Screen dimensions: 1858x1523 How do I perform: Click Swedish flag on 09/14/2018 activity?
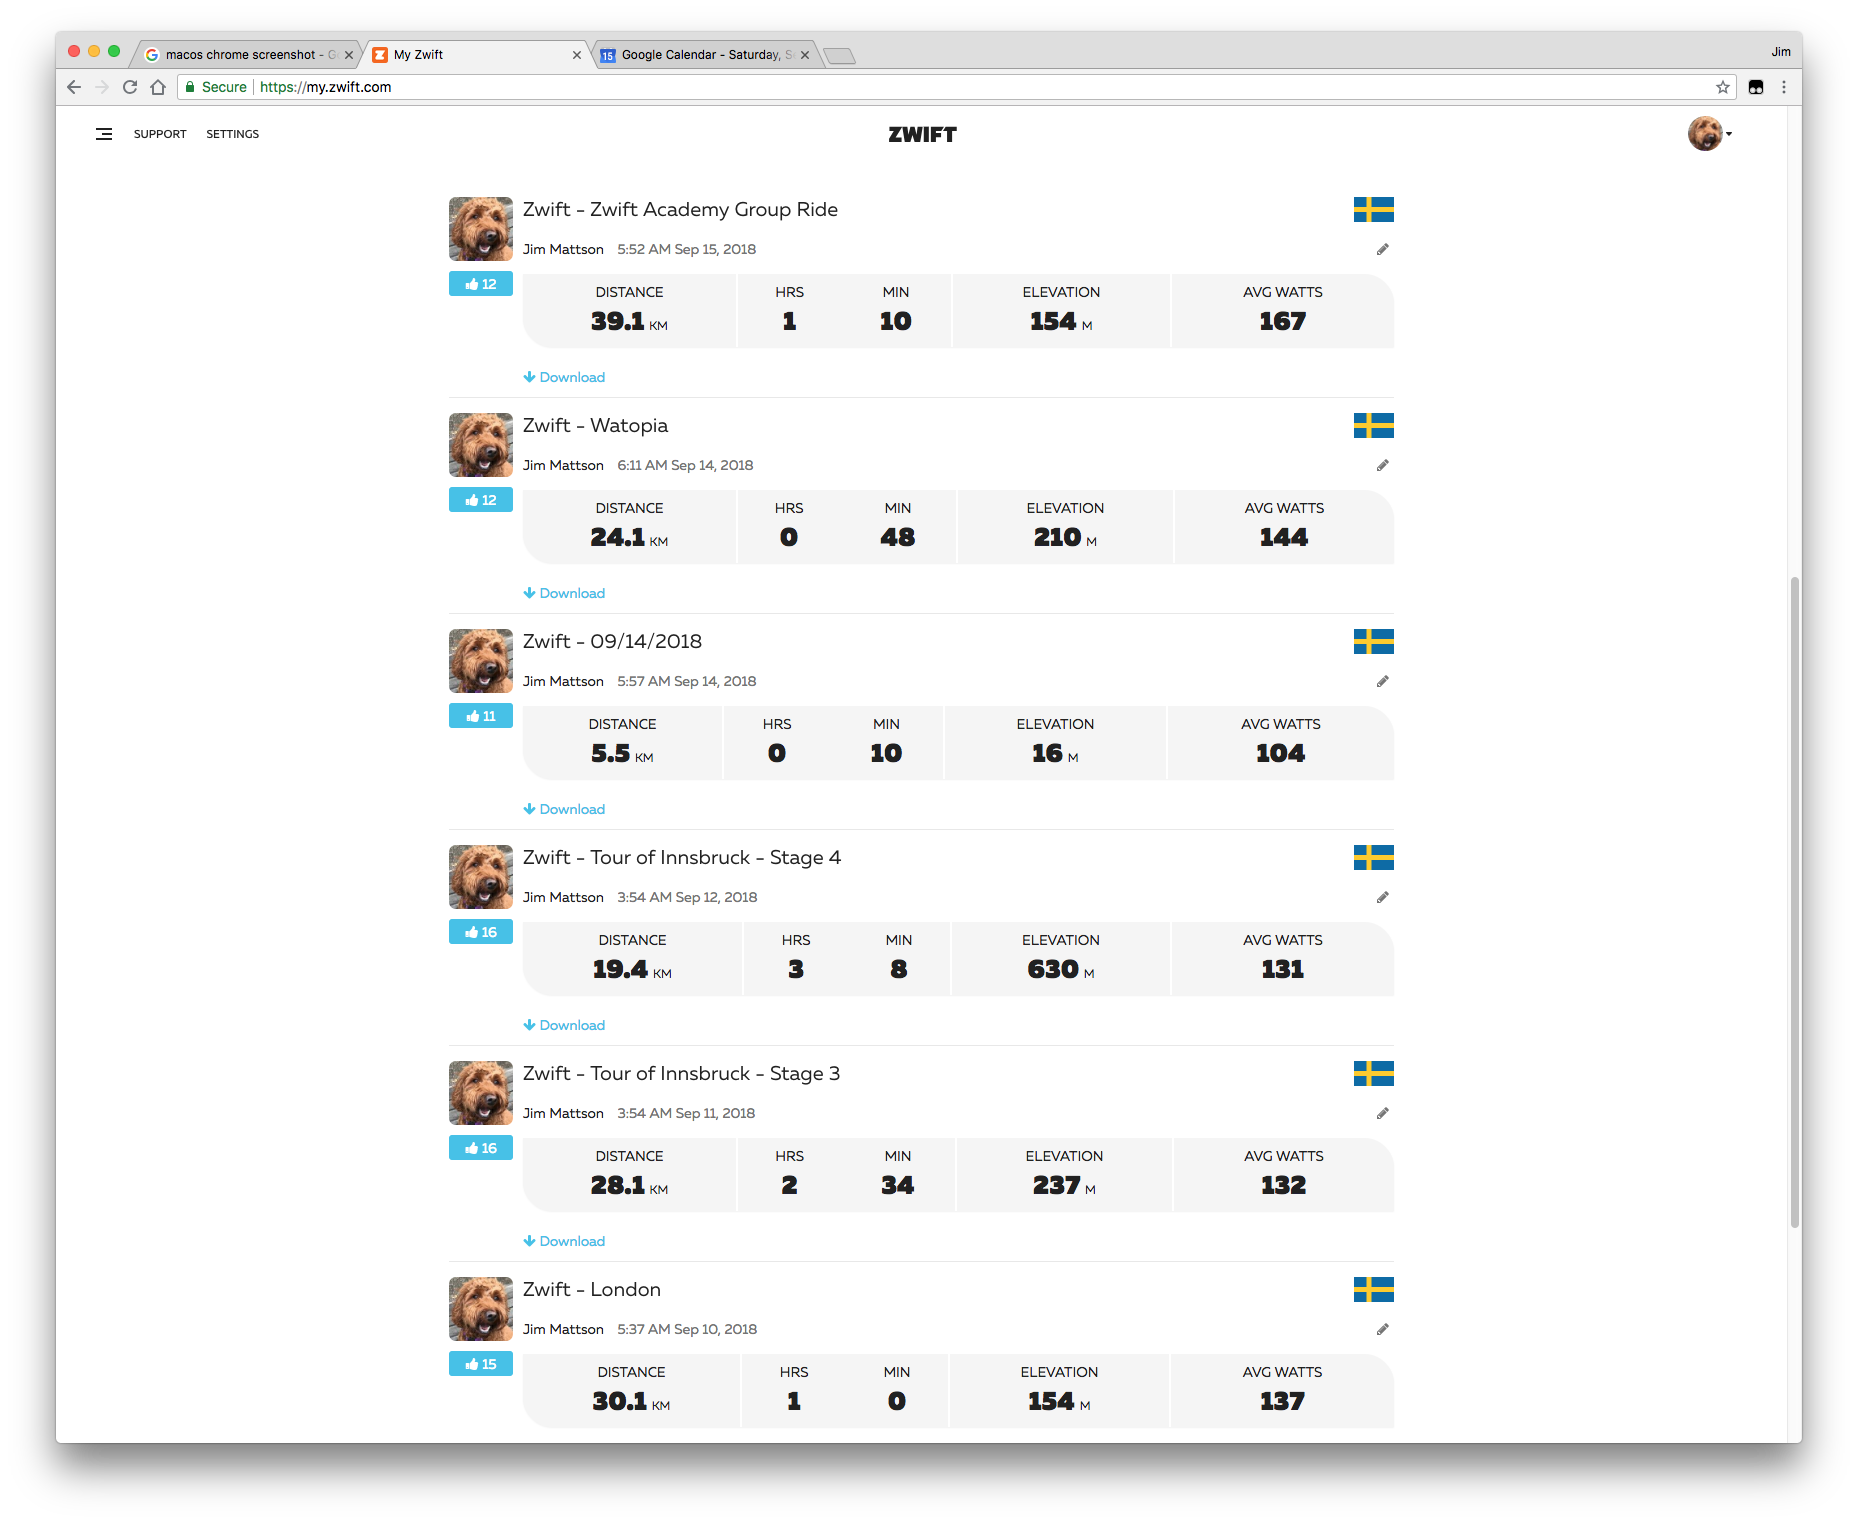(x=1374, y=641)
